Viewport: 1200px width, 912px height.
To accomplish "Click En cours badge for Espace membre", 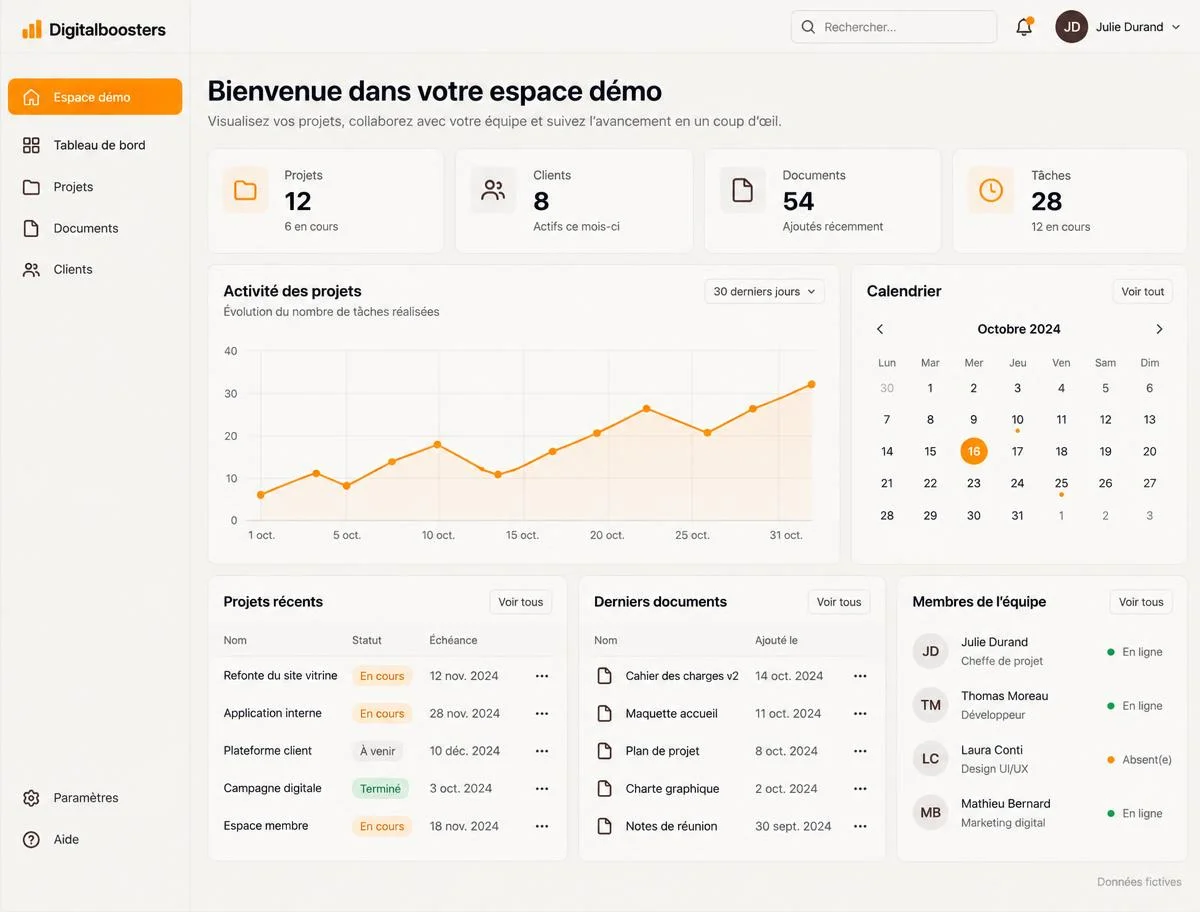I will click(382, 826).
